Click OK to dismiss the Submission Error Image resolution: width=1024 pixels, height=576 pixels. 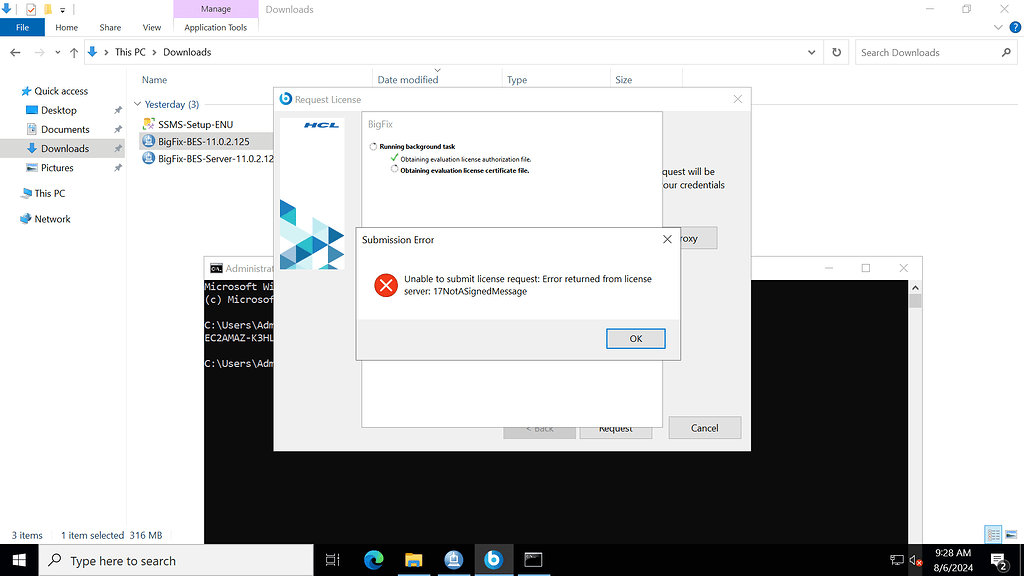click(635, 338)
